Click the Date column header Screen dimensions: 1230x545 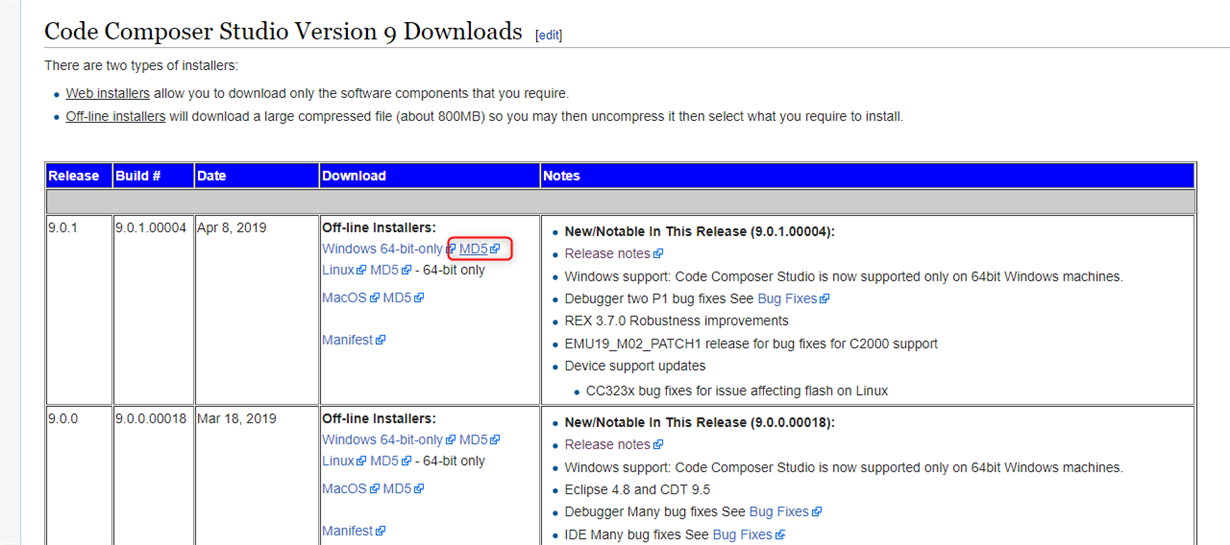click(256, 175)
